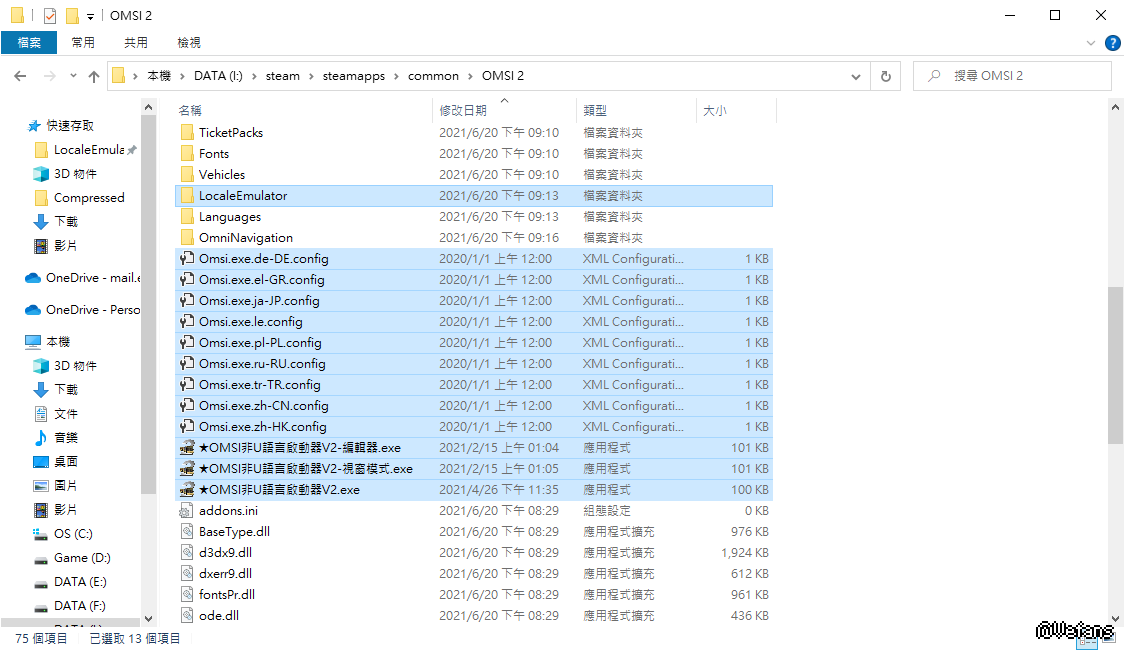Screen dimensions: 1125x651
Task: Switch to the 常用 ribbon tab
Action: 83,43
